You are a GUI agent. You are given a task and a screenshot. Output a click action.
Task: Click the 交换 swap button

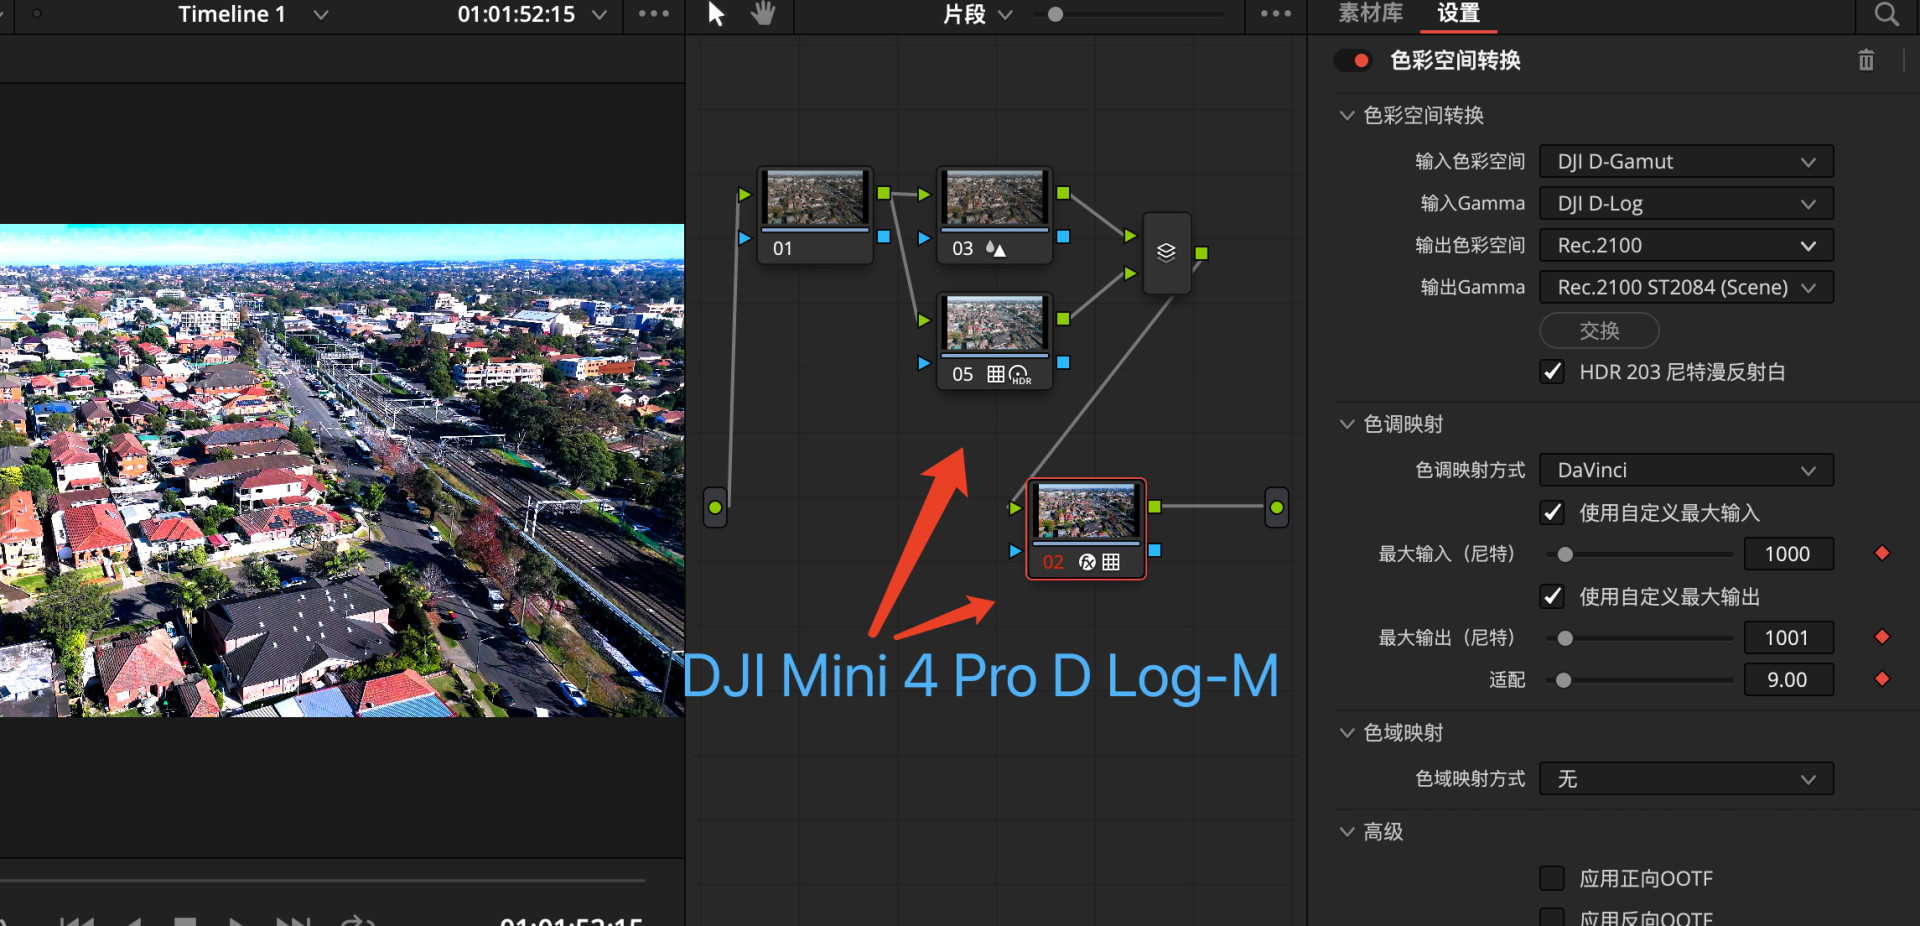point(1599,331)
